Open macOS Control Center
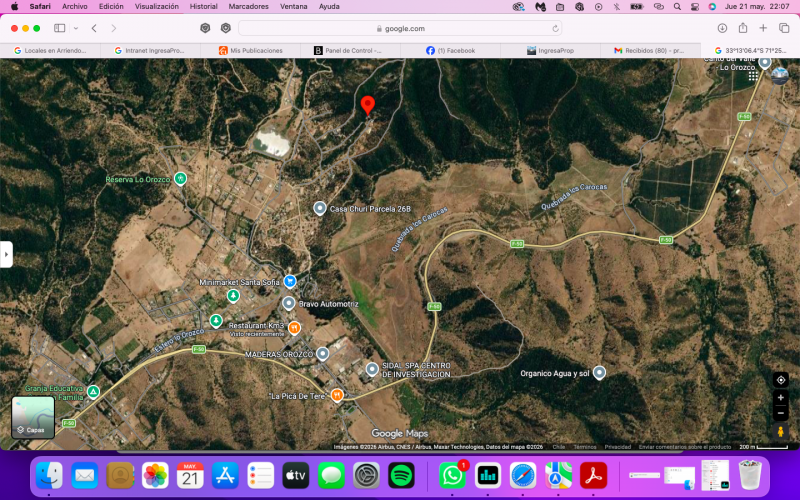The height and width of the screenshot is (500, 800). pyautogui.click(x=695, y=7)
